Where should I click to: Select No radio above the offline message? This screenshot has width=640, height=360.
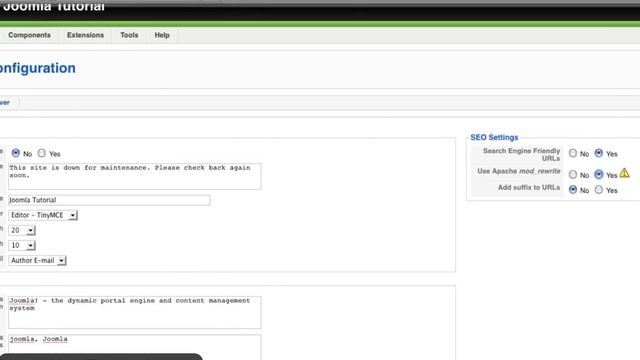[16, 153]
